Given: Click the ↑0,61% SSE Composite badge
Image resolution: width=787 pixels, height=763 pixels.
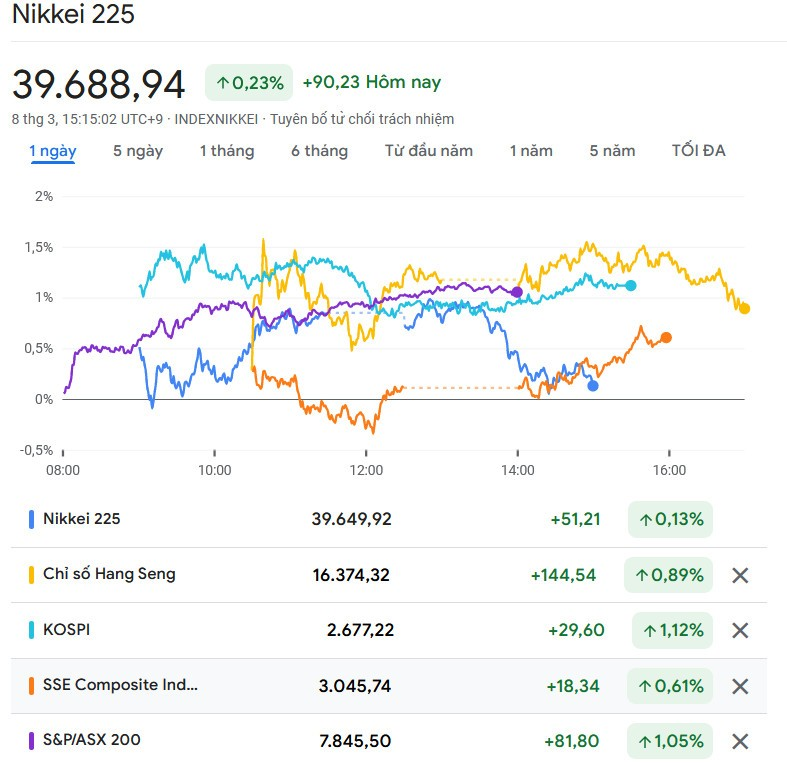Looking at the screenshot, I should point(670,686).
